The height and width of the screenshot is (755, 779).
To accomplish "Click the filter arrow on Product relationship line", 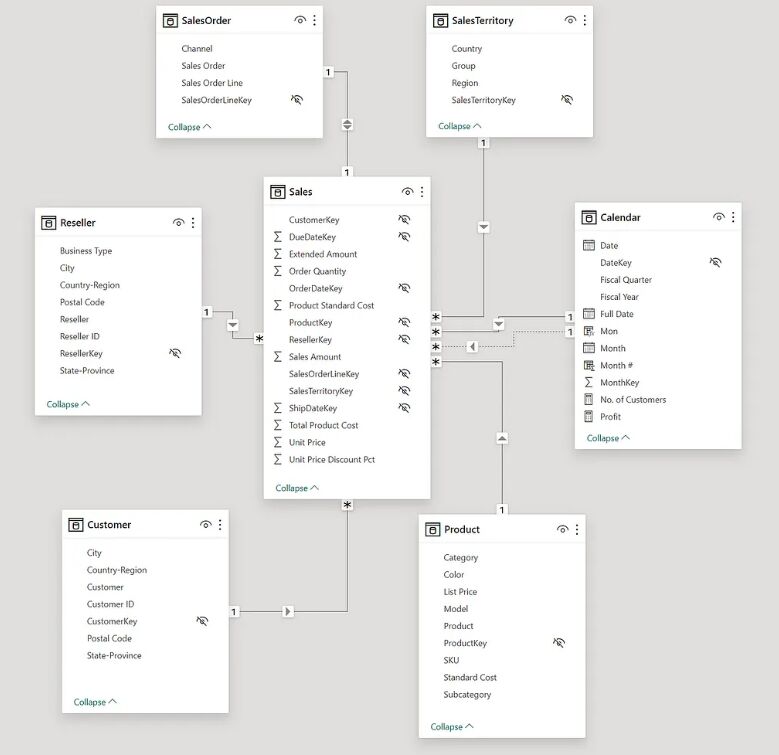I will click(502, 438).
